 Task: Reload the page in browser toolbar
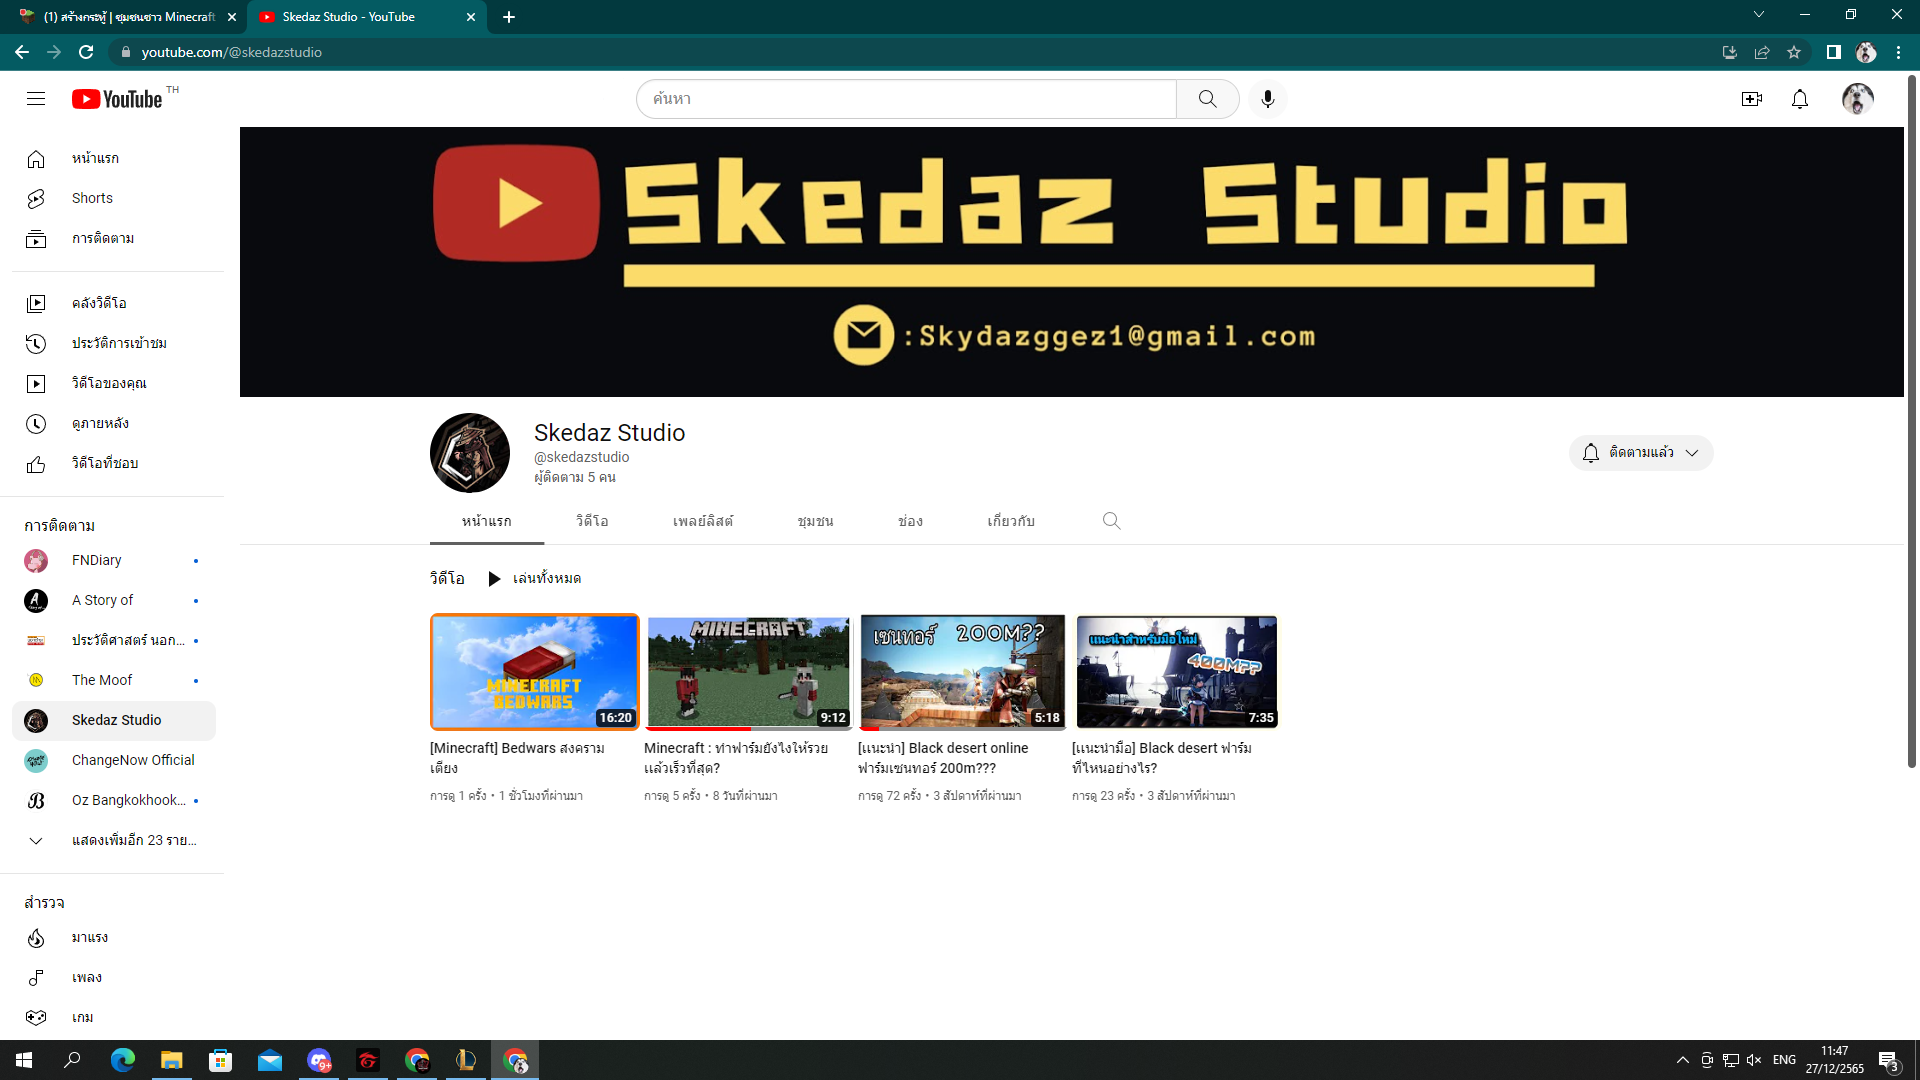click(x=86, y=52)
